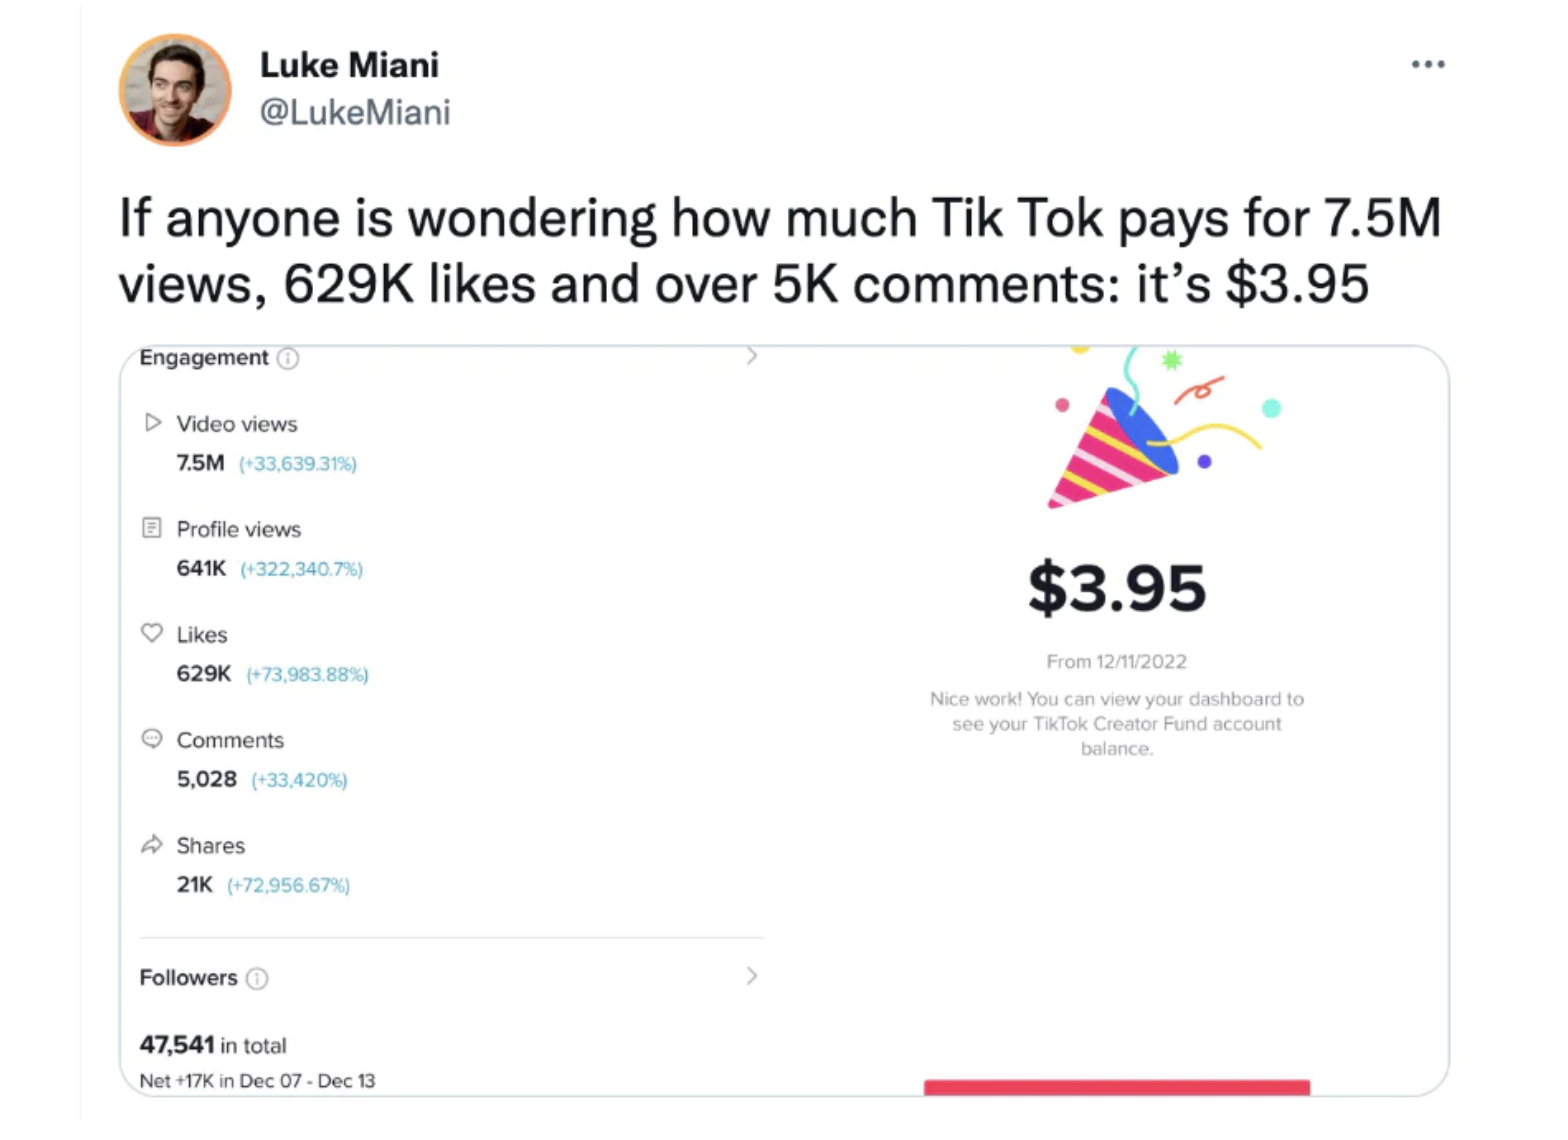Click the Engagement section heading
This screenshot has width=1568, height=1140.
pos(203,358)
